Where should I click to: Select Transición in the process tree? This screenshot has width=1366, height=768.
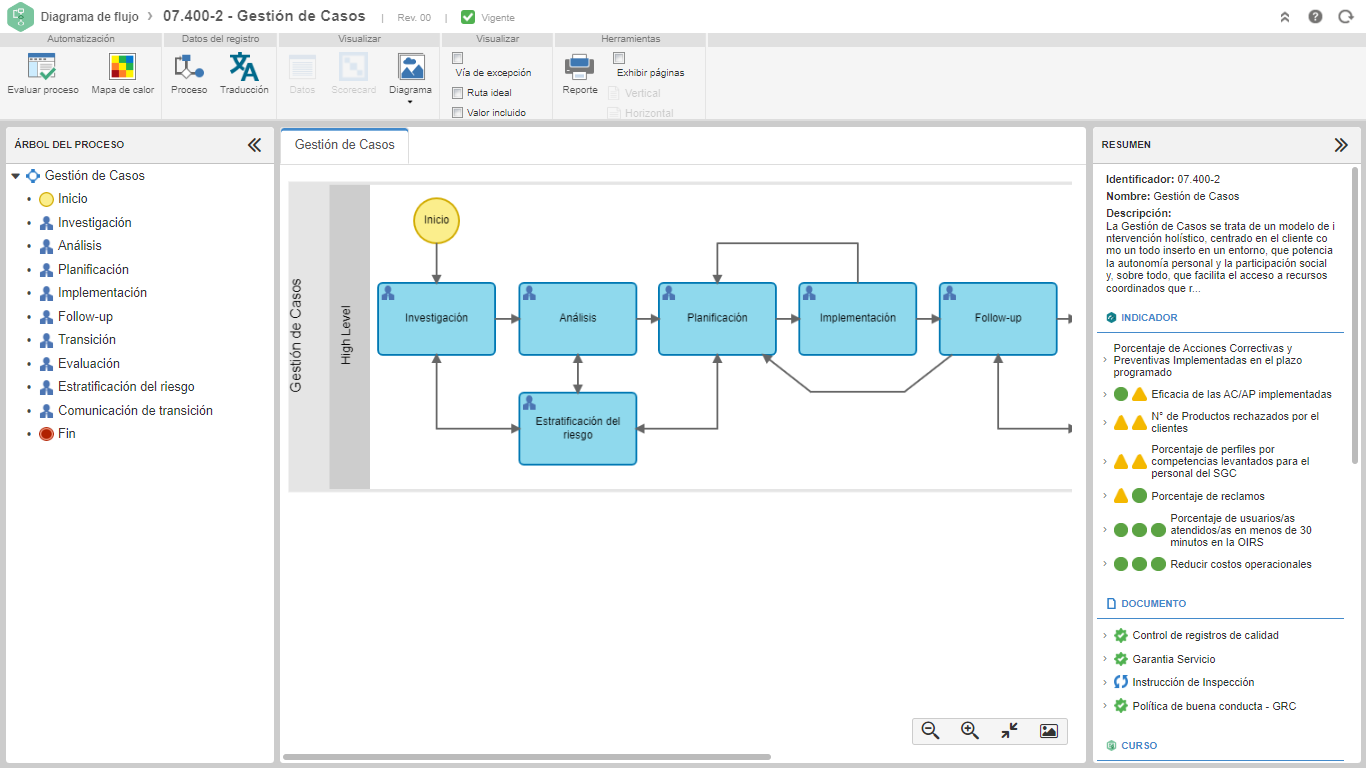coord(86,340)
